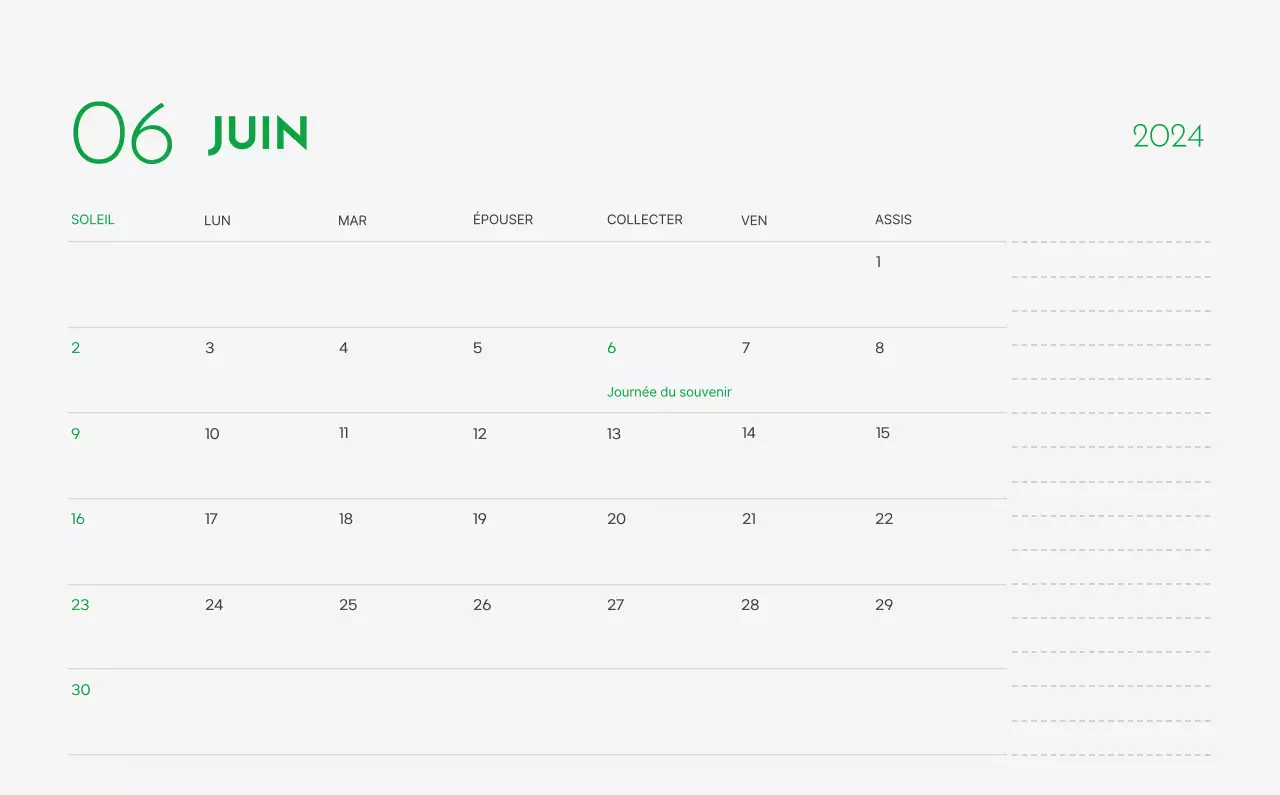The height and width of the screenshot is (795, 1280).
Task: Click on the green date 6
Action: pos(611,348)
